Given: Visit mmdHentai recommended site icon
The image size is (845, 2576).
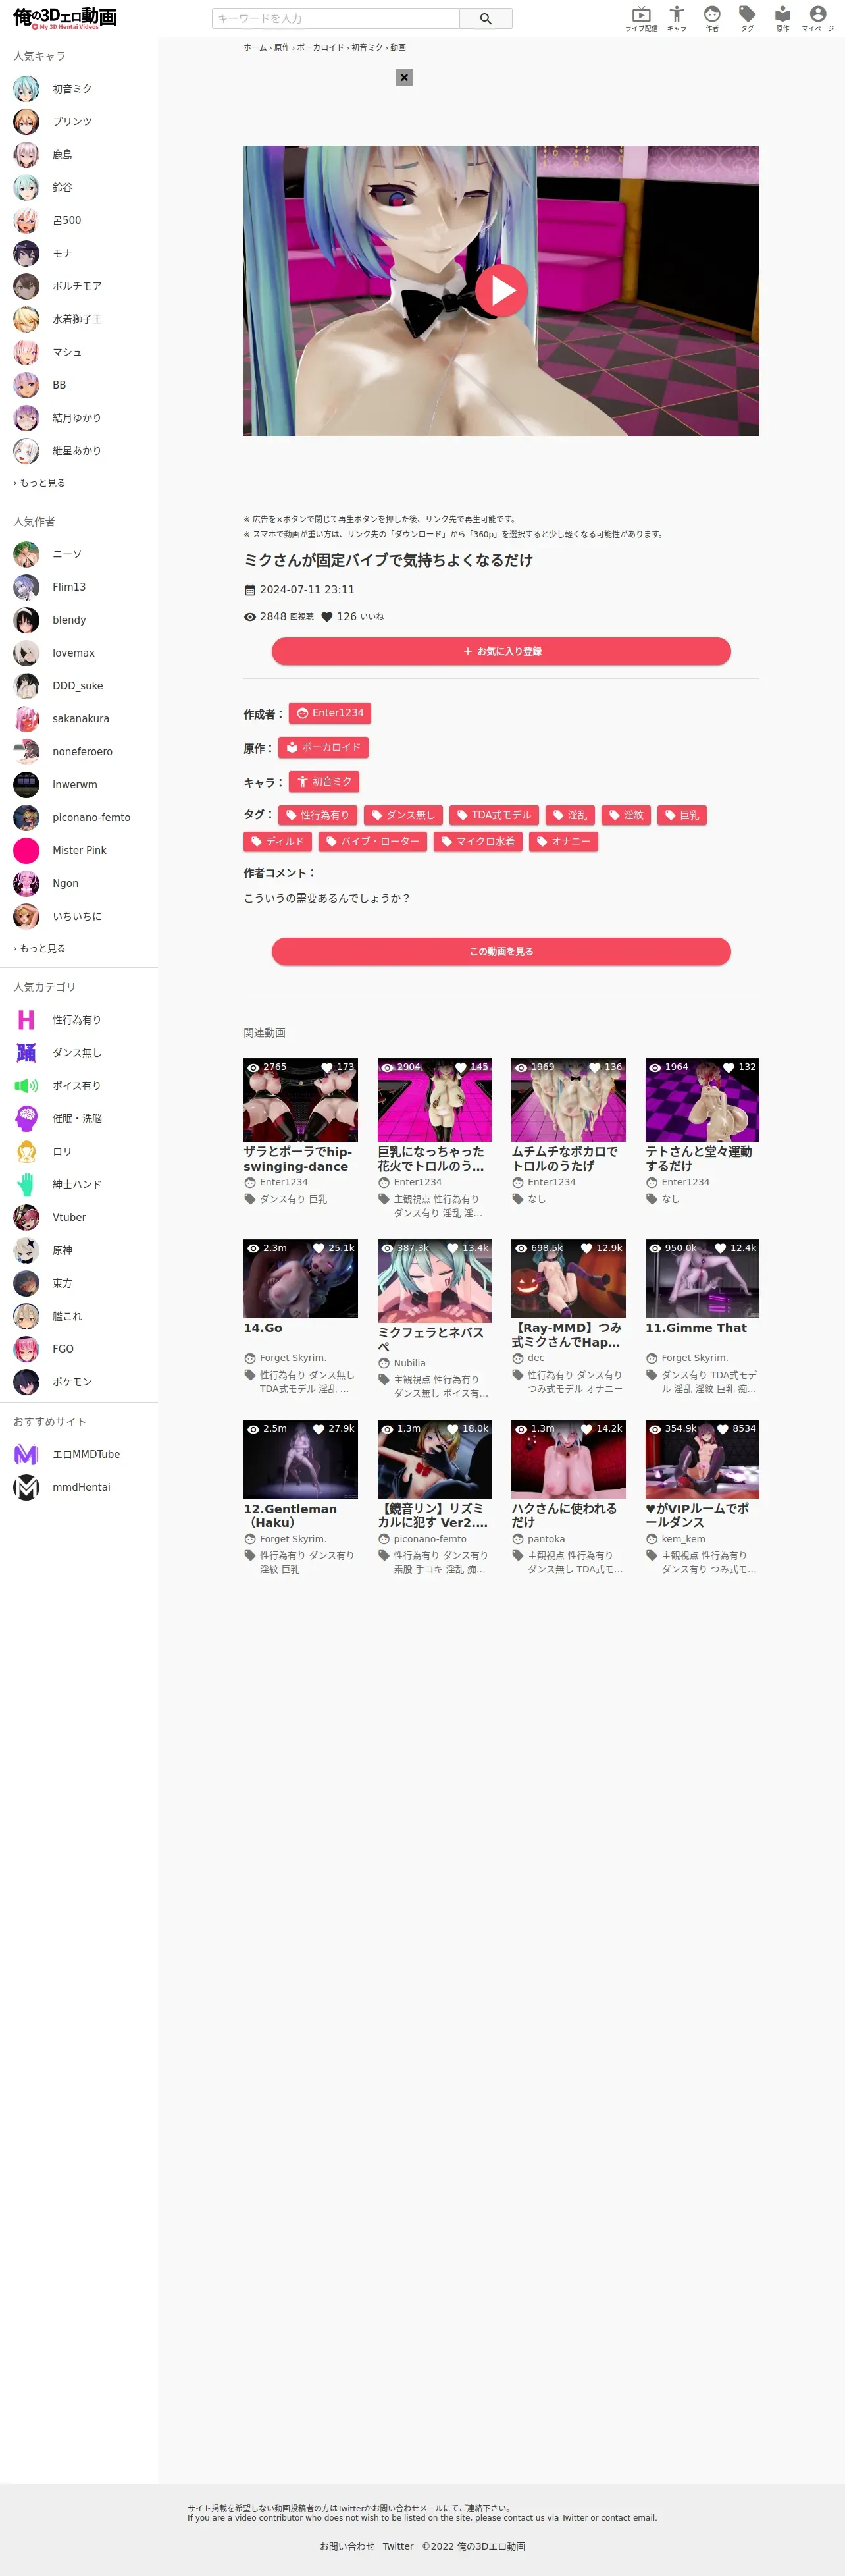Looking at the screenshot, I should pos(26,1488).
